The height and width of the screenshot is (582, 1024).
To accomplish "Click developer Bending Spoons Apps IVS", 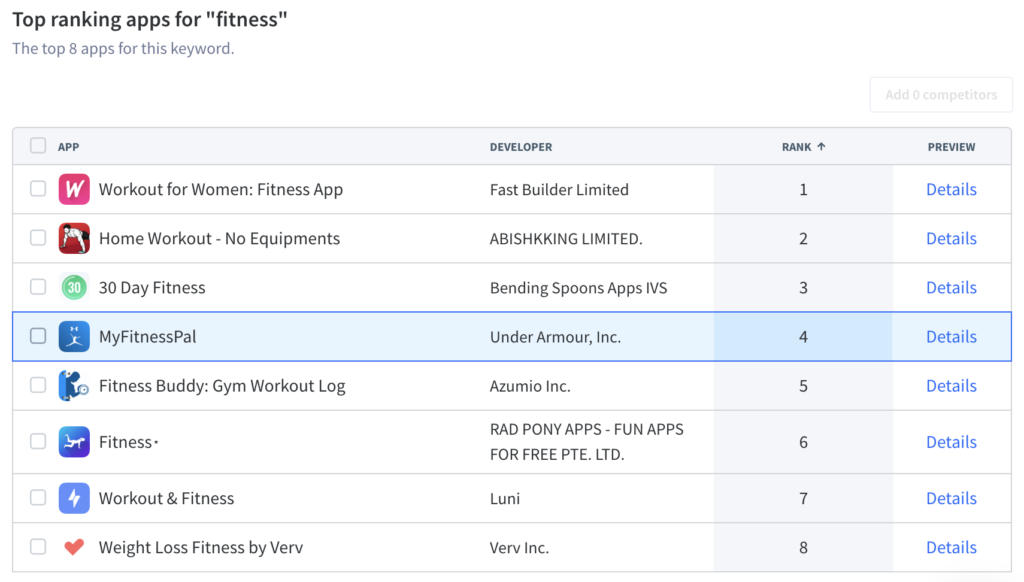I will tap(579, 287).
